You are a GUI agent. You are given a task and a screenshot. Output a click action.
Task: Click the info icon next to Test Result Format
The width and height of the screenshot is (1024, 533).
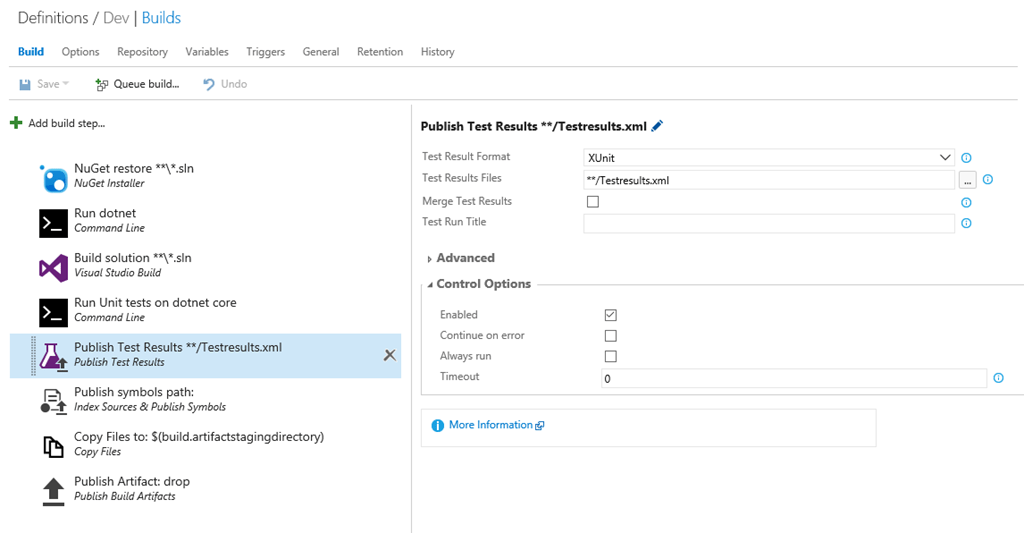pos(967,157)
